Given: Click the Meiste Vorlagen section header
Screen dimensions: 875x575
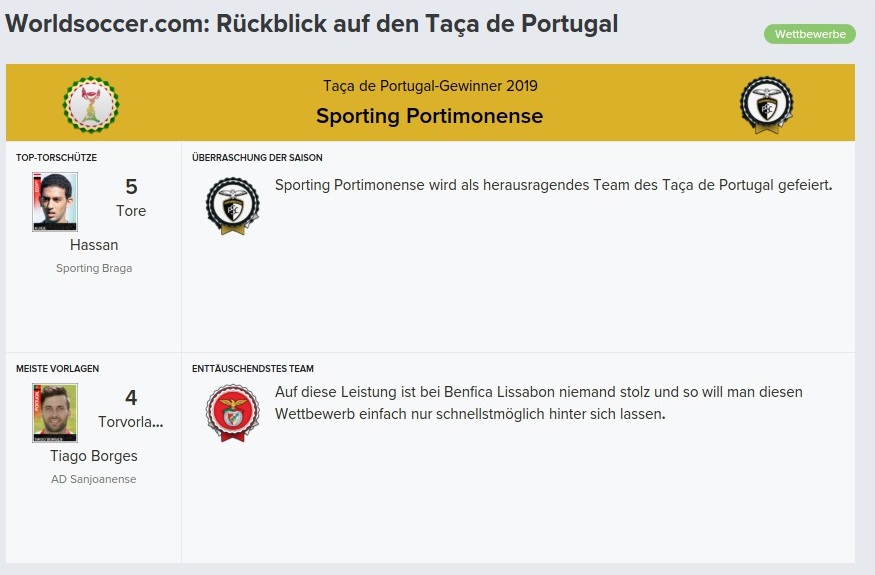Looking at the screenshot, I should pos(57,368).
